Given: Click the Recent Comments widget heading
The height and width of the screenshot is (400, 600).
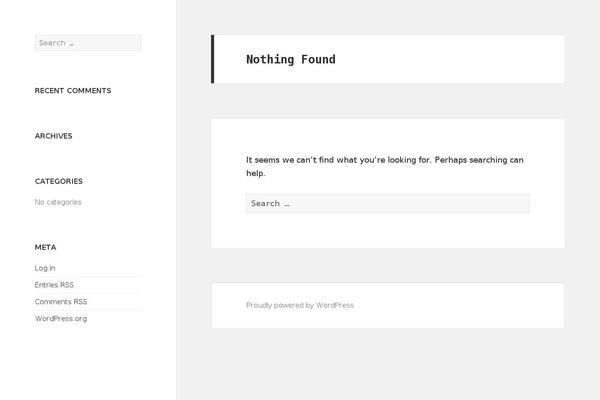Looking at the screenshot, I should 73,91.
